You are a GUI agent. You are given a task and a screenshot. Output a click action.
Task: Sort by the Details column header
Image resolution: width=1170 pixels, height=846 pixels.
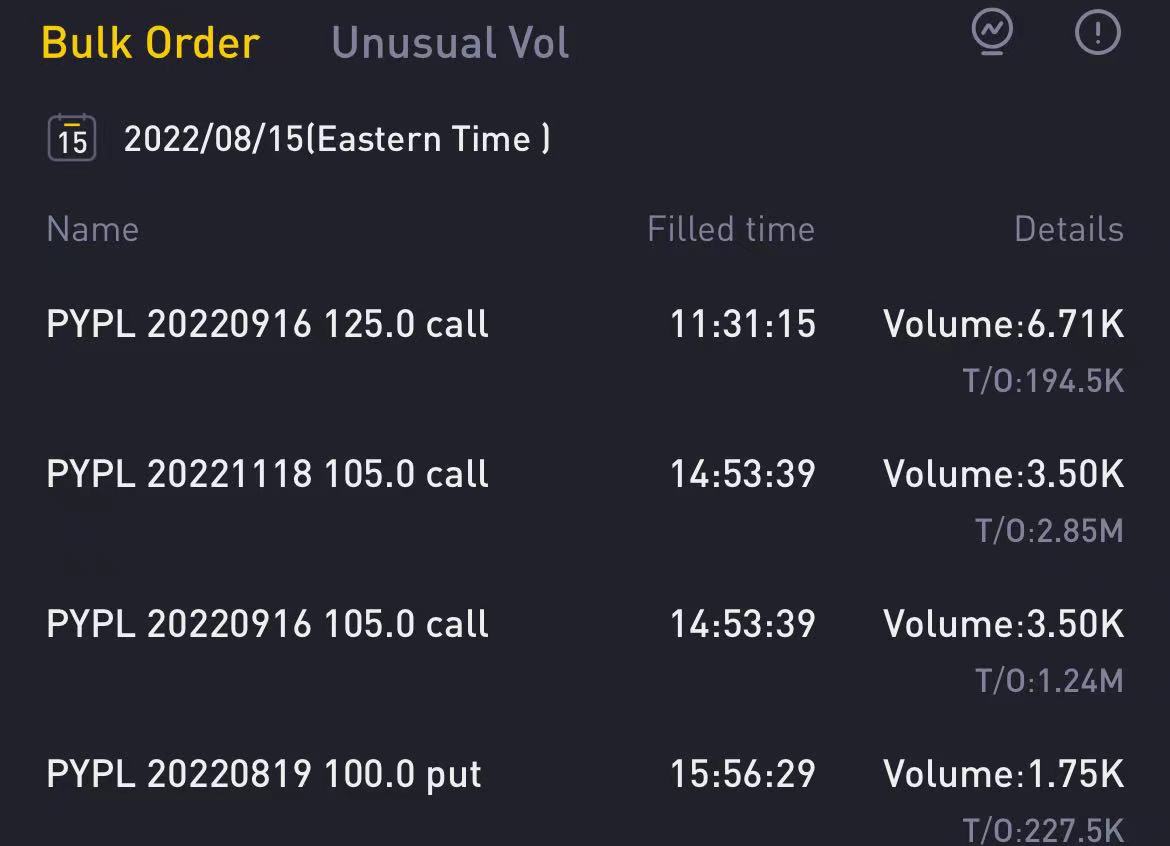click(1069, 229)
